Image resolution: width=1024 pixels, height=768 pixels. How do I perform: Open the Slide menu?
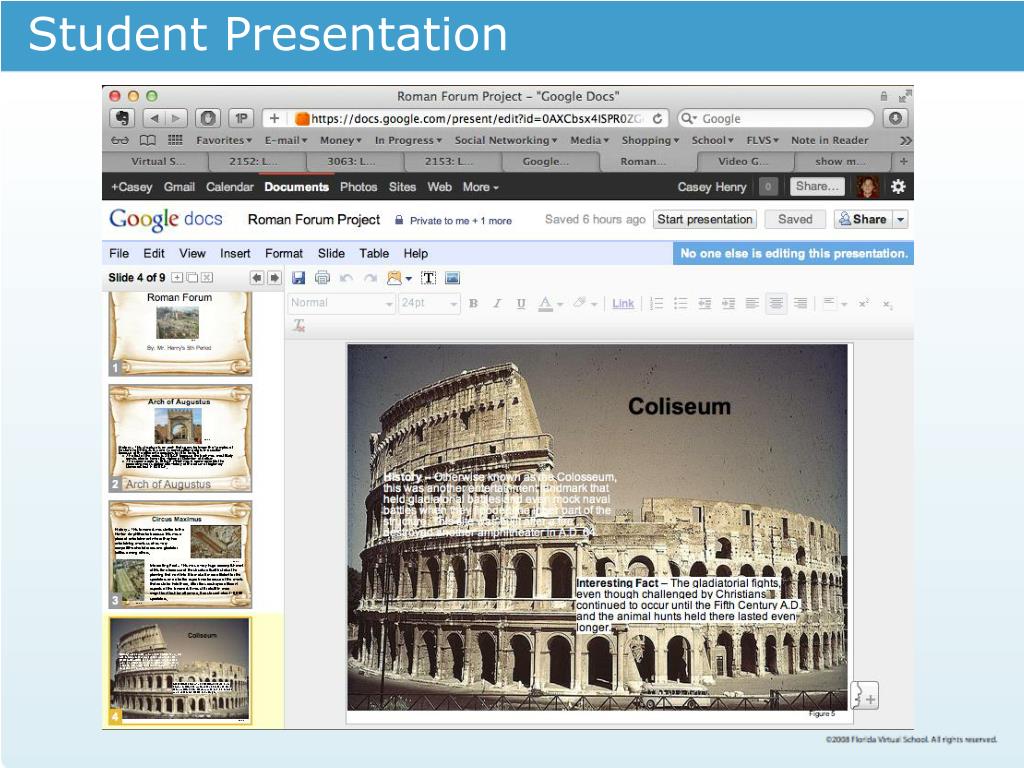click(x=331, y=253)
